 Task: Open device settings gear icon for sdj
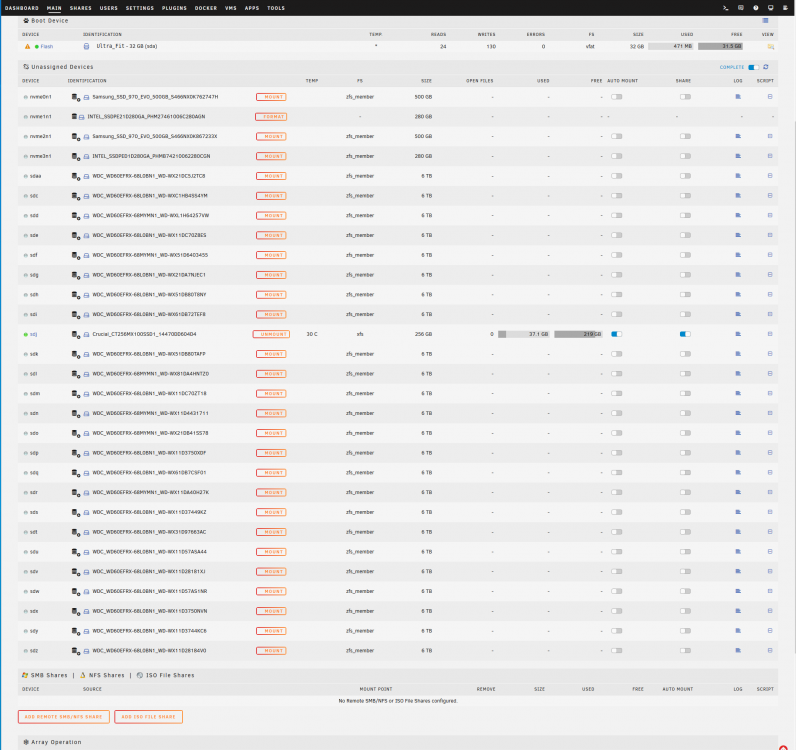[76, 334]
